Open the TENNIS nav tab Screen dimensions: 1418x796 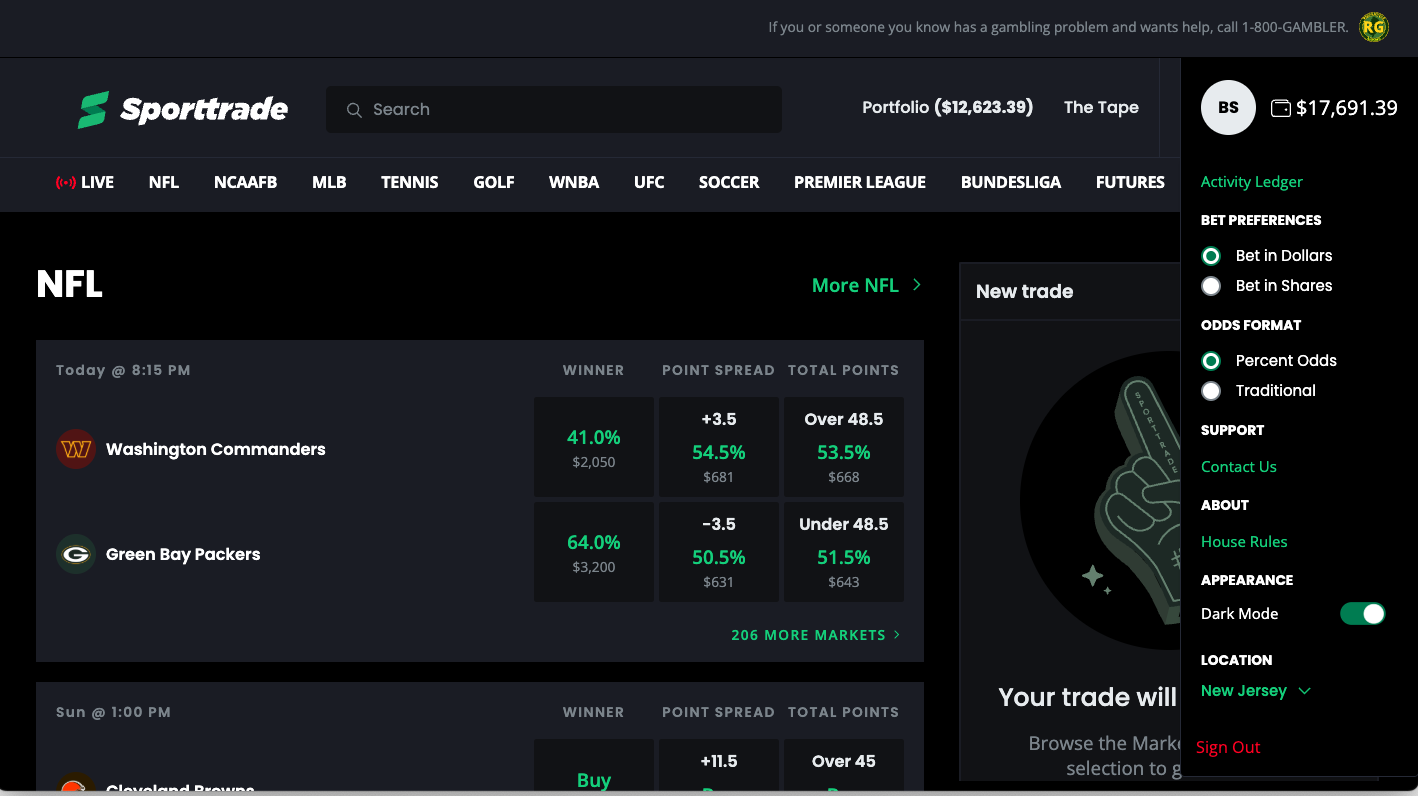point(410,183)
